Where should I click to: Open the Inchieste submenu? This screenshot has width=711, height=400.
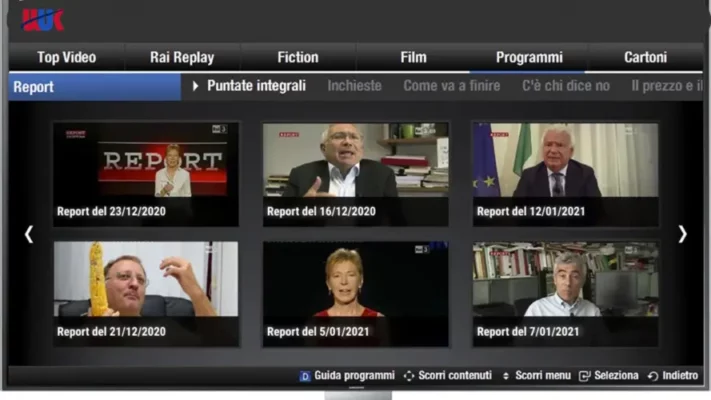[355, 86]
